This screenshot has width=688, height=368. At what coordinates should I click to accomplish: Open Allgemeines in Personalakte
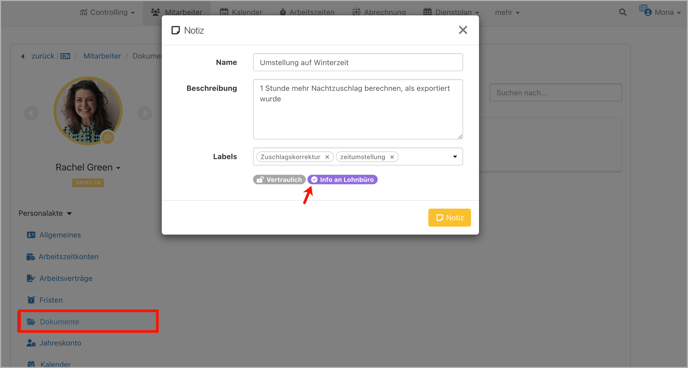[x=60, y=235]
